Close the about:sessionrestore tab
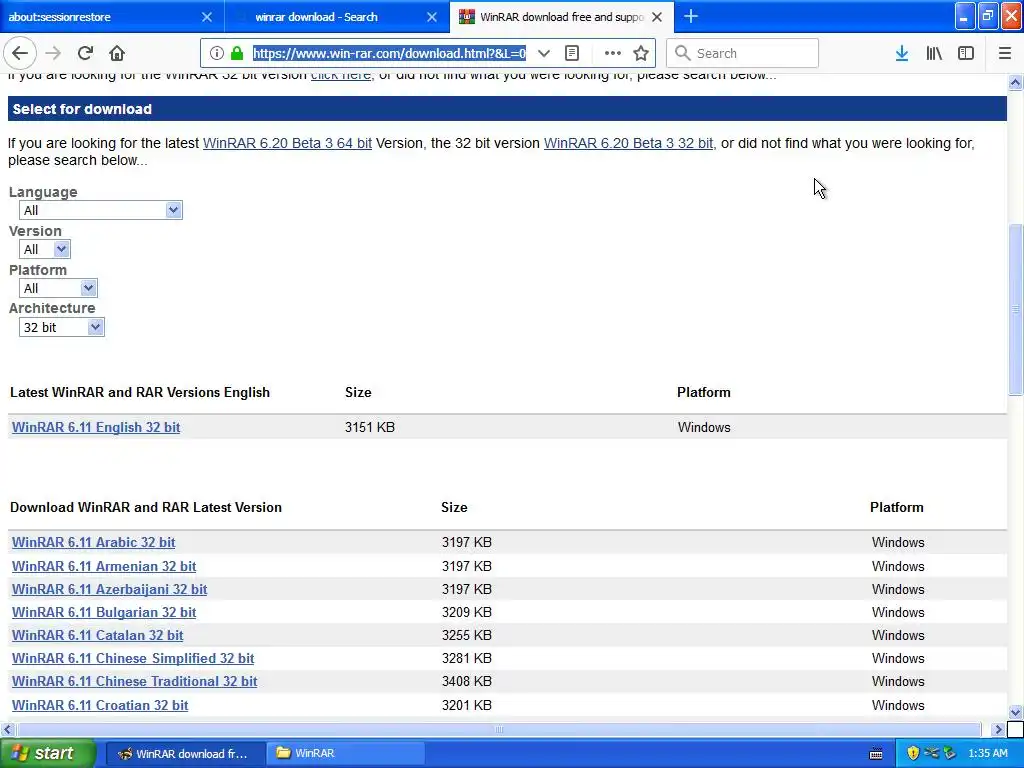The image size is (1024, 768). tap(206, 17)
